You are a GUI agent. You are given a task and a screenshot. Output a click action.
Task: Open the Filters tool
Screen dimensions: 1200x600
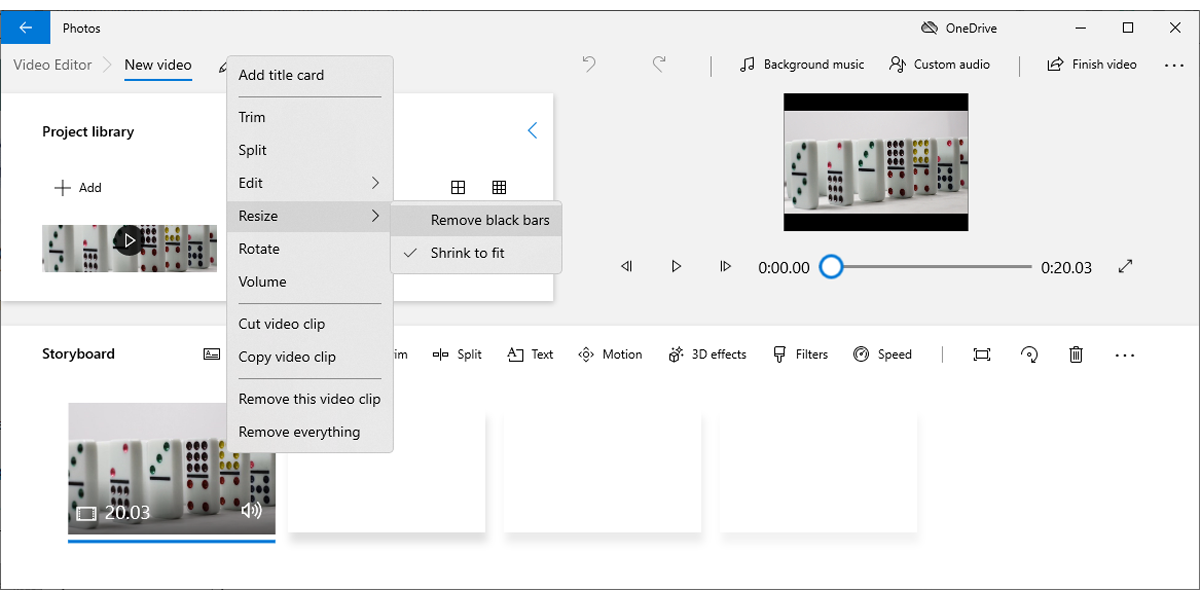tap(800, 354)
